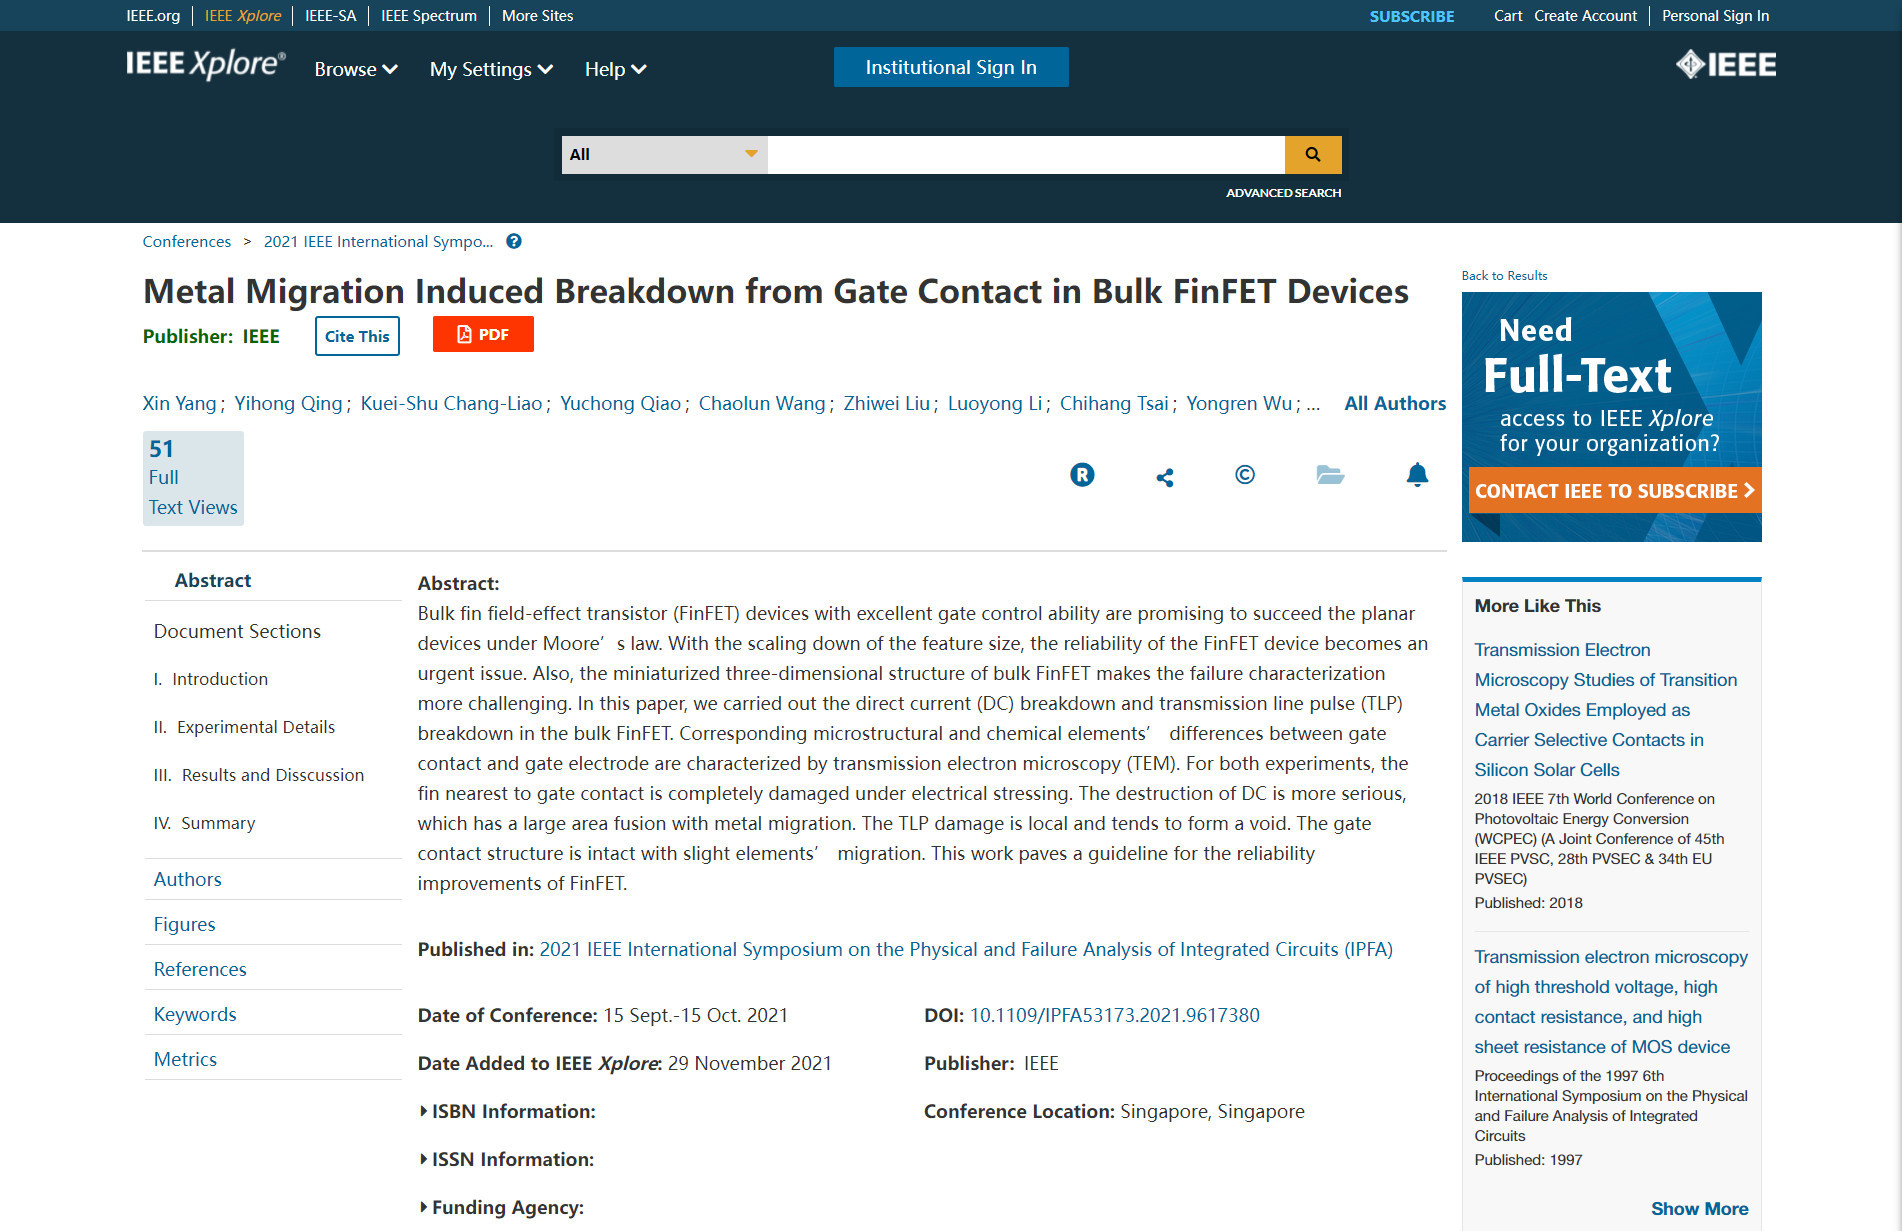The width and height of the screenshot is (1902, 1231).
Task: Open the My Settings dropdown menu
Action: [x=491, y=69]
